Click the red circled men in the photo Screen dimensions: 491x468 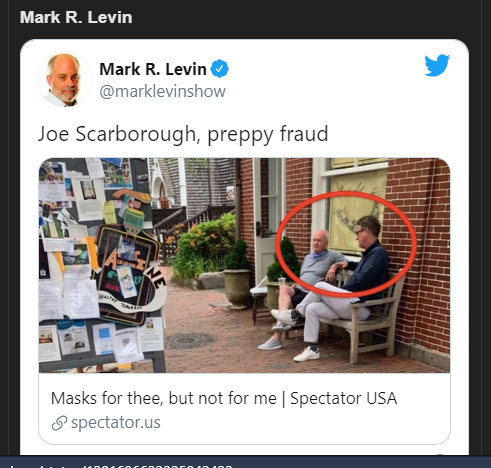pos(346,244)
